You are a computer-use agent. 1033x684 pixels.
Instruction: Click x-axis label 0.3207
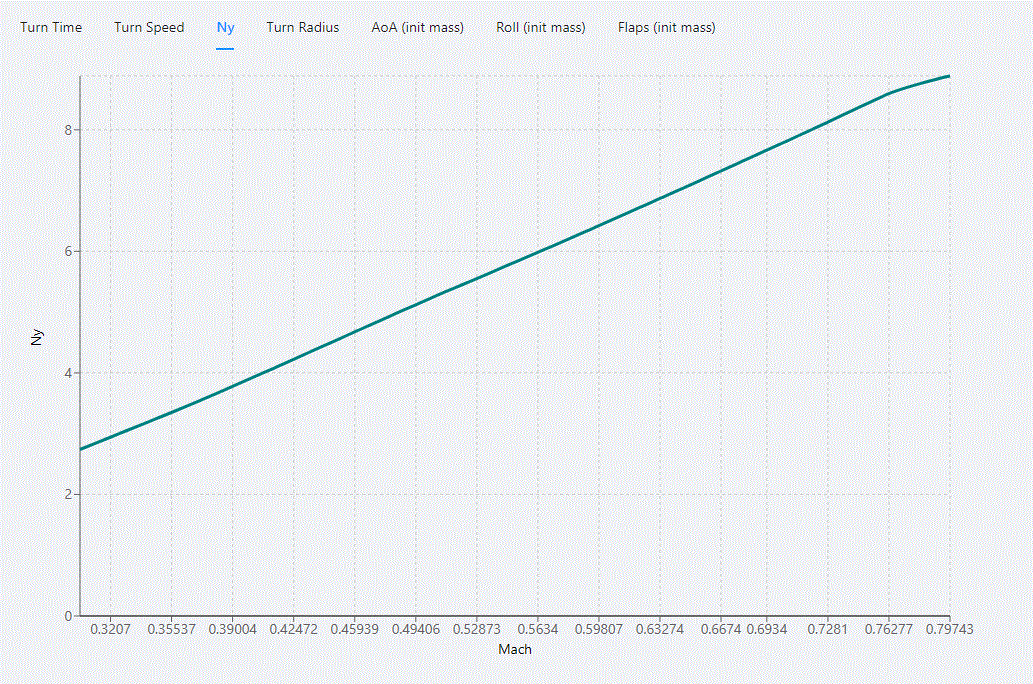pos(110,629)
